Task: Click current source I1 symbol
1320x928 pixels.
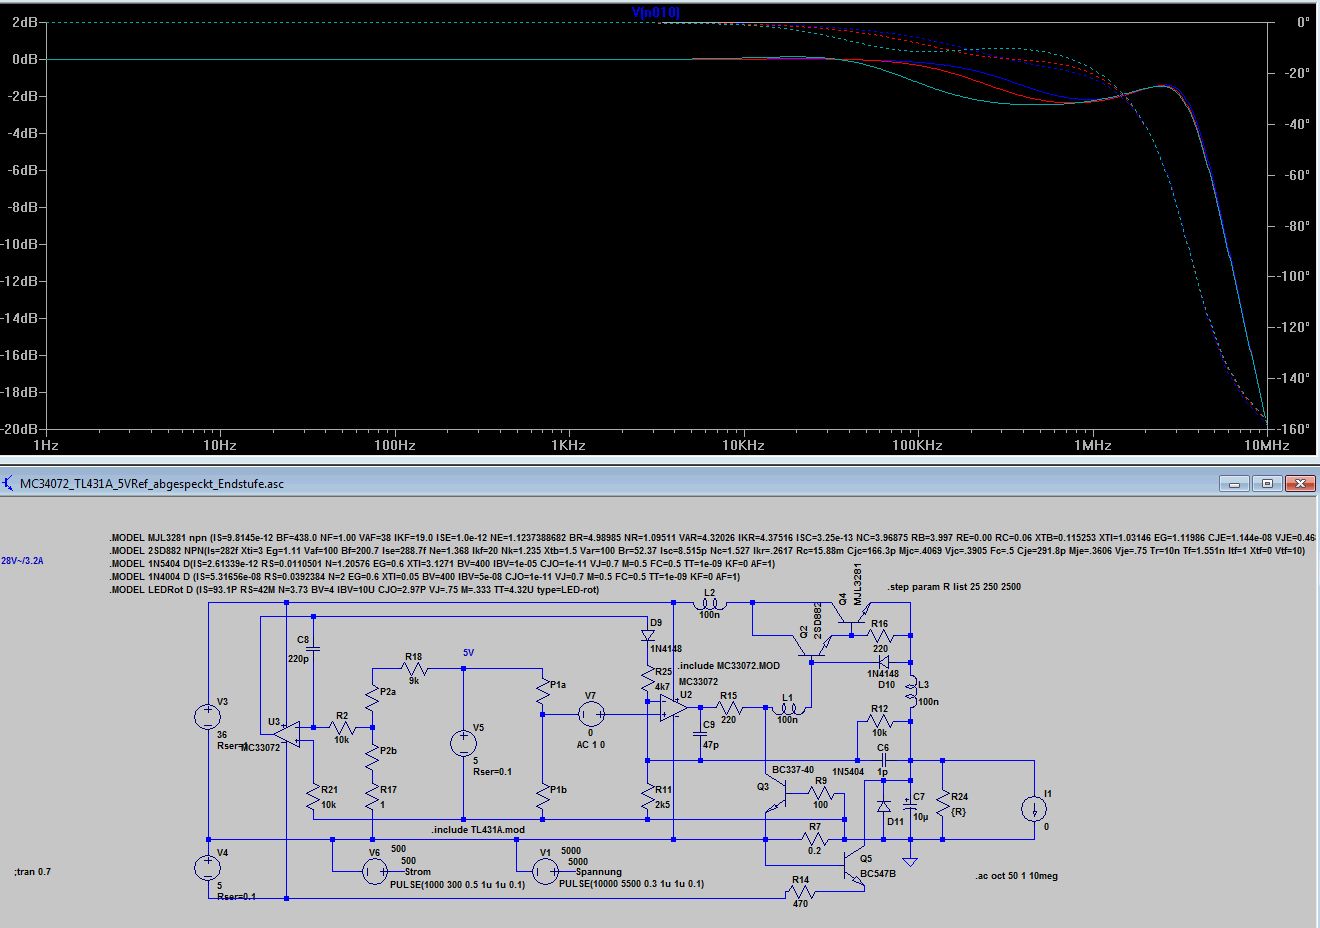Action: (1034, 809)
